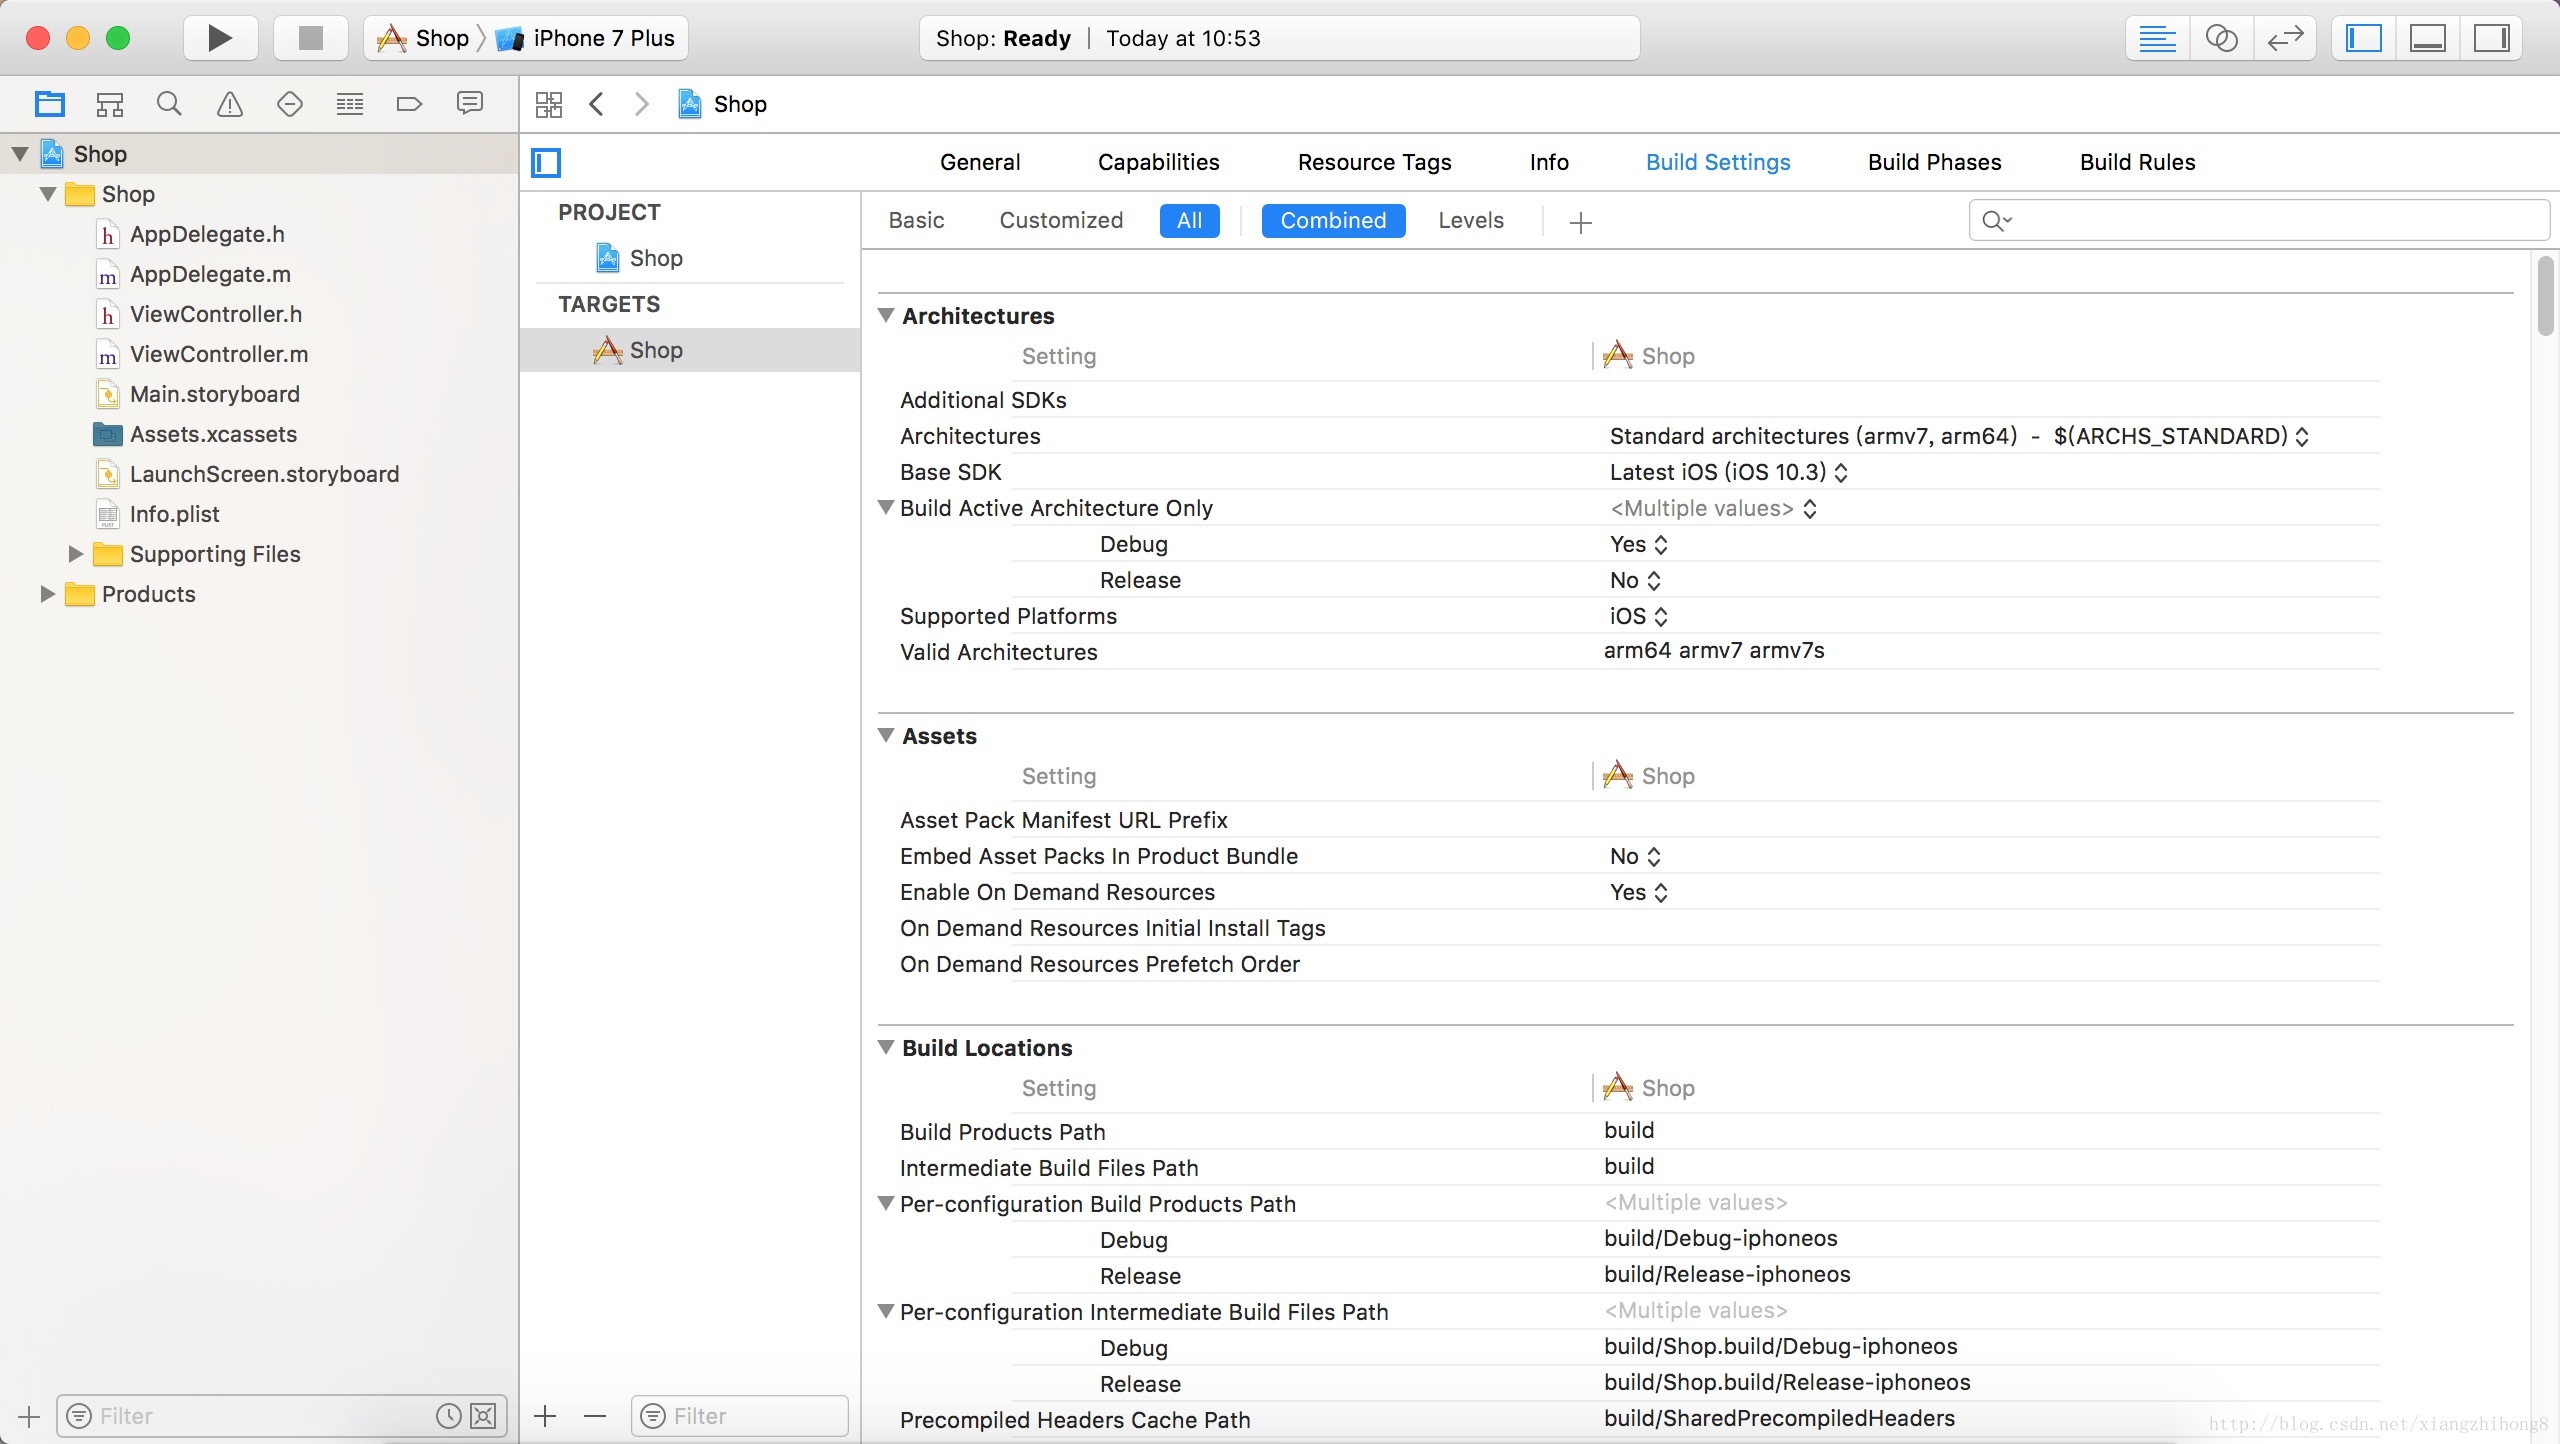This screenshot has width=2560, height=1444.
Task: Switch to the General tab
Action: tap(980, 162)
